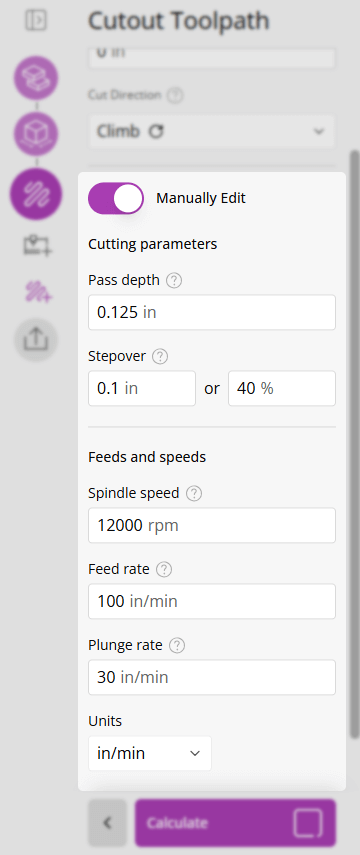This screenshot has width=360, height=855.
Task: Open the 3D model step icon
Action: pos(36,134)
